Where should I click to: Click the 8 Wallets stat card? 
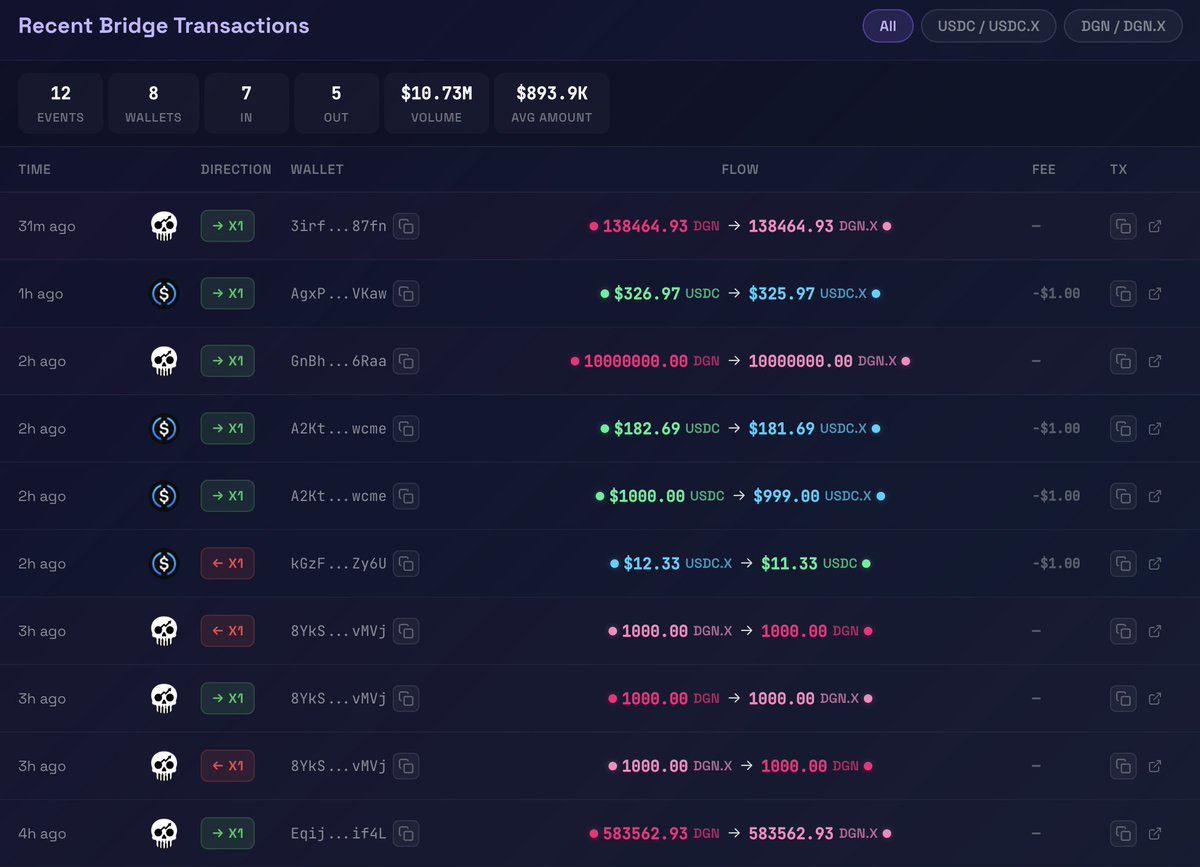[x=153, y=103]
